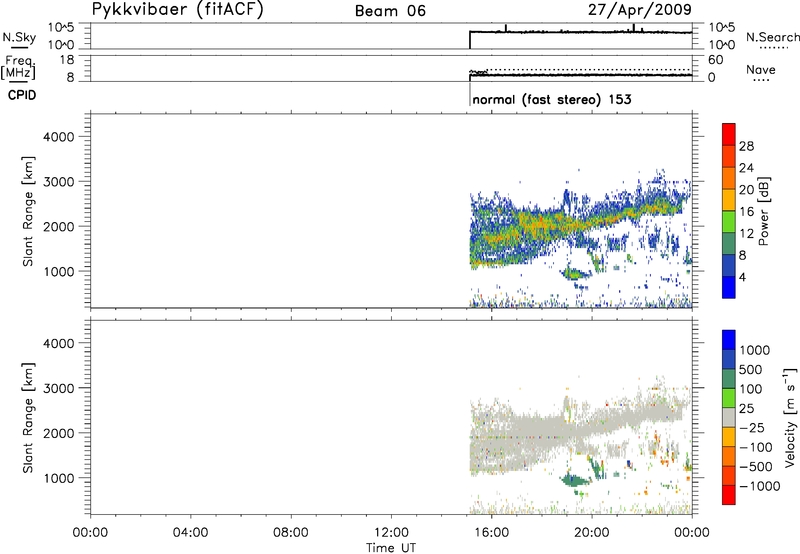The height and width of the screenshot is (554, 800).
Task: Click the '18' frequency axis tick
Action: [67, 60]
